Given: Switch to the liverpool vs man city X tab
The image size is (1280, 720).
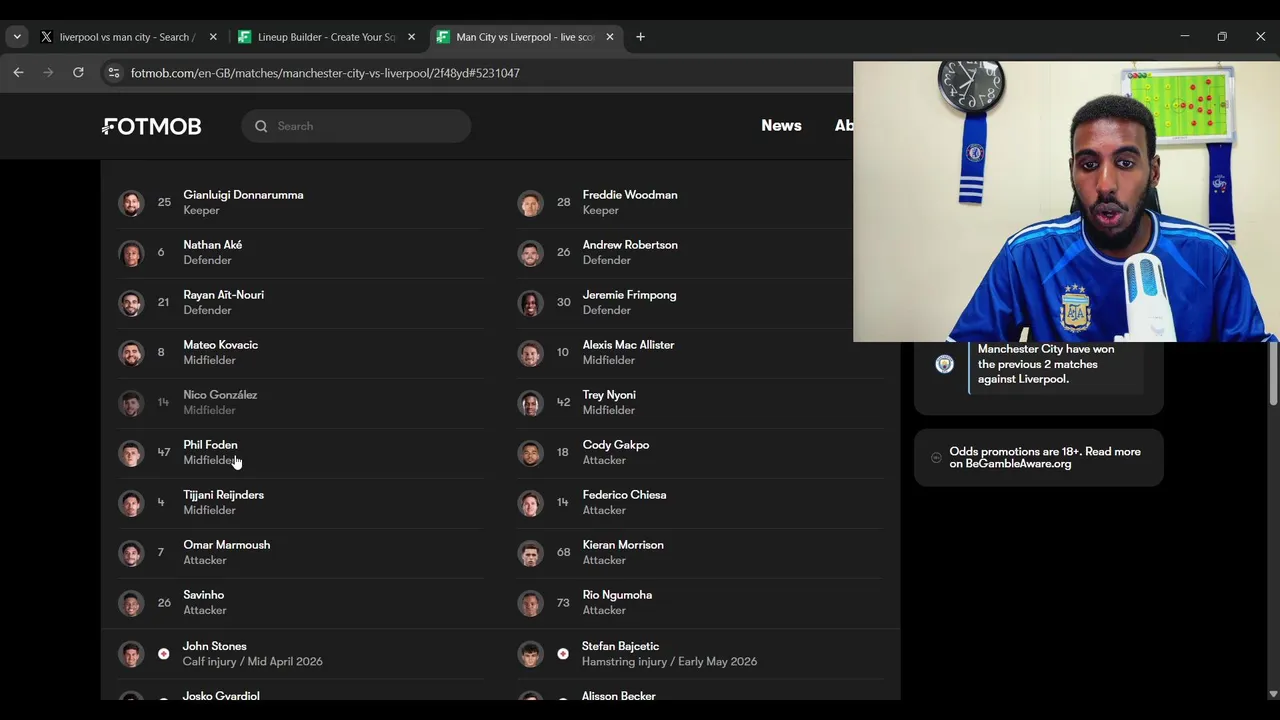Looking at the screenshot, I should click(124, 37).
